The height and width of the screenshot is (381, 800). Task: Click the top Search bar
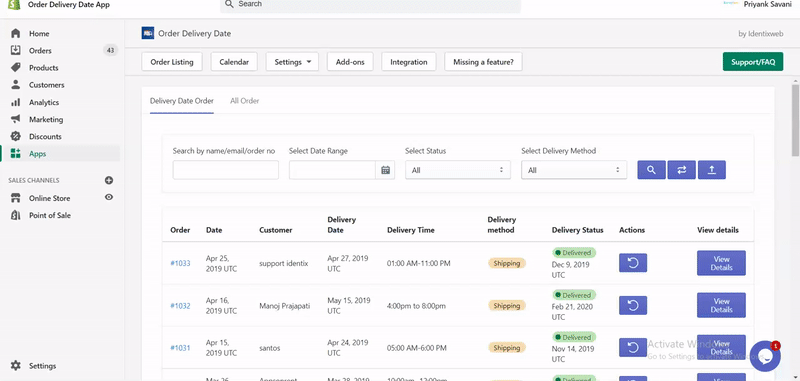[x=370, y=5]
